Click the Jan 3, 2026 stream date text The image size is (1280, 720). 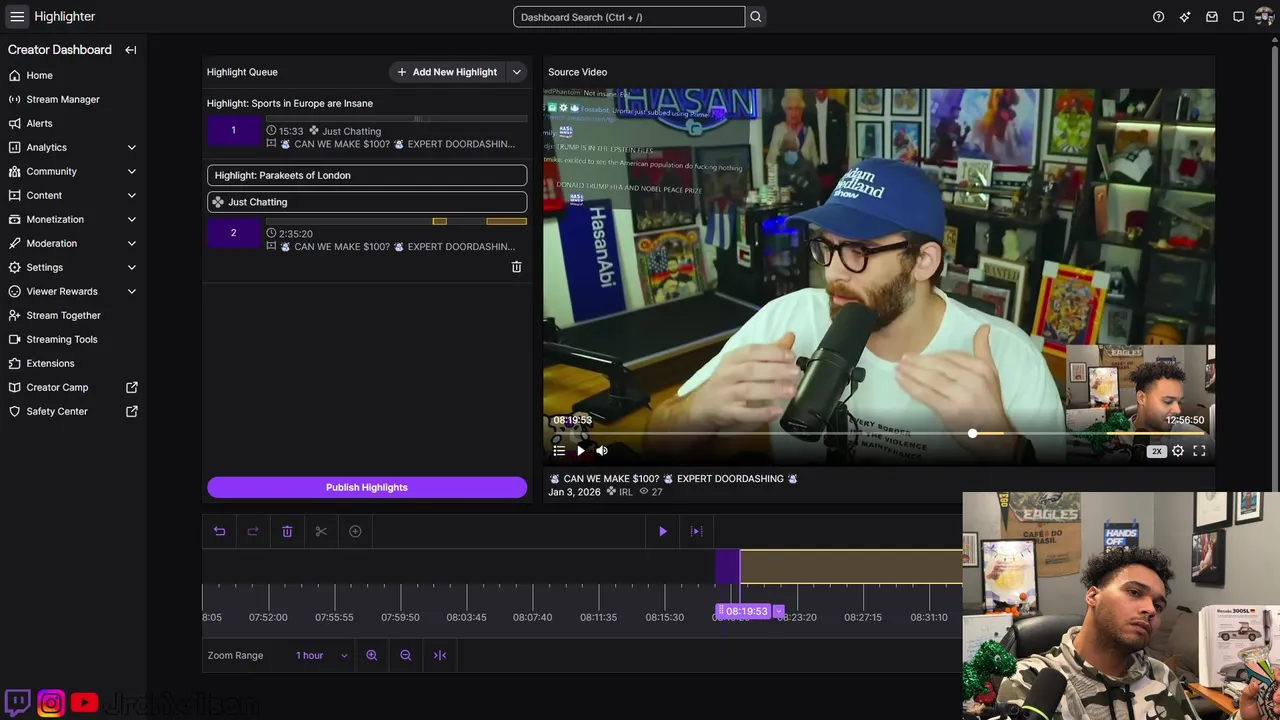575,492
